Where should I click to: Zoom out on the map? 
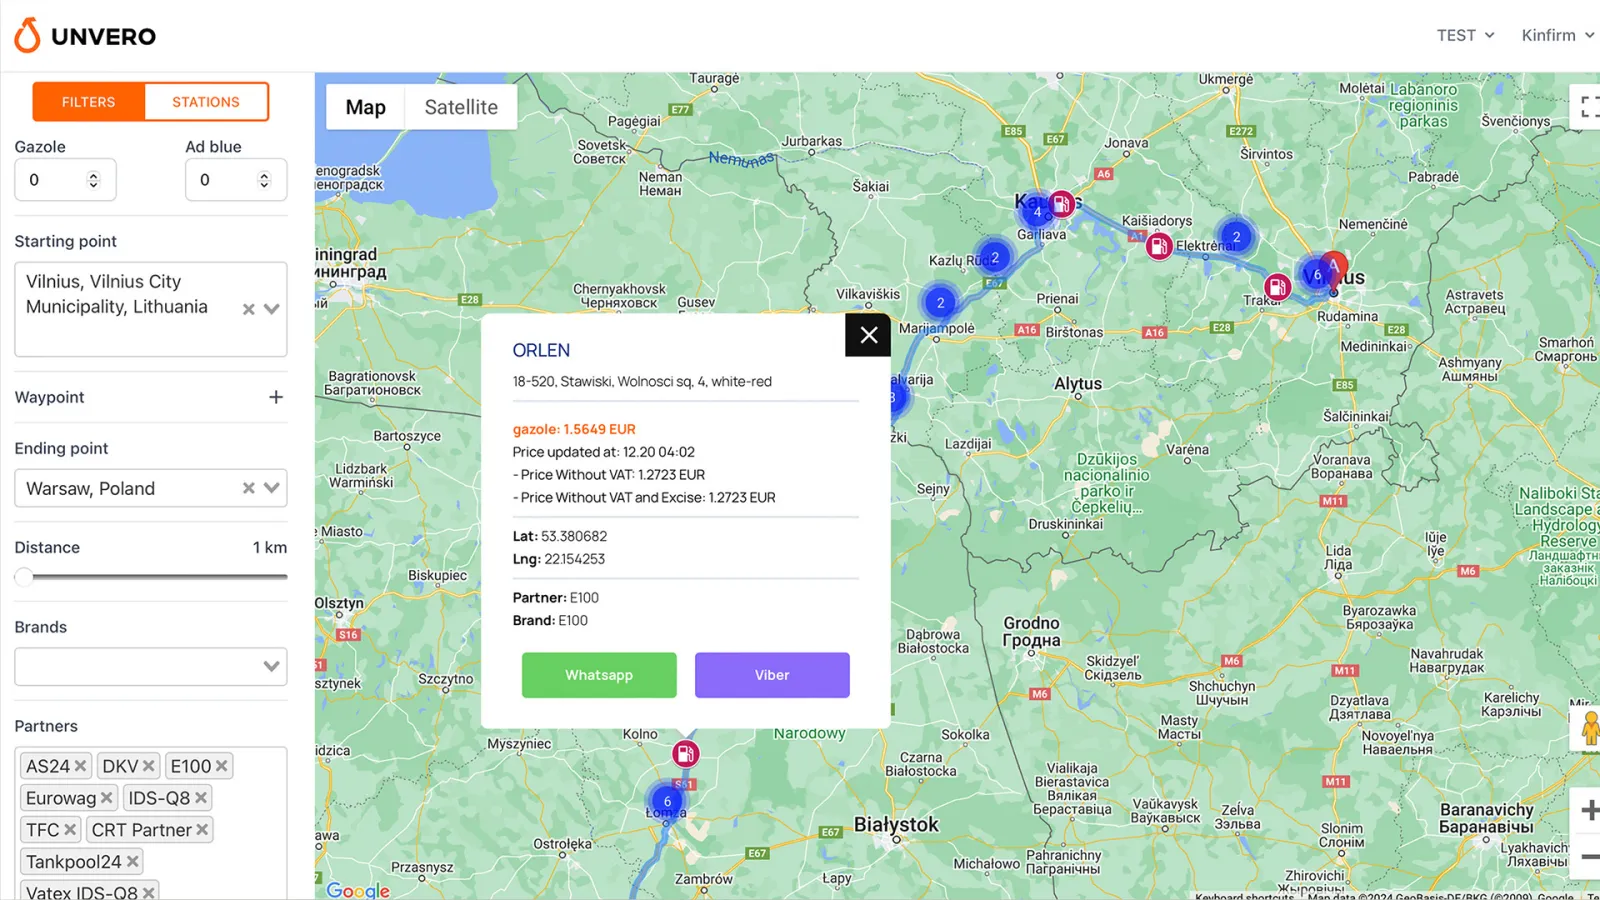pyautogui.click(x=1587, y=857)
